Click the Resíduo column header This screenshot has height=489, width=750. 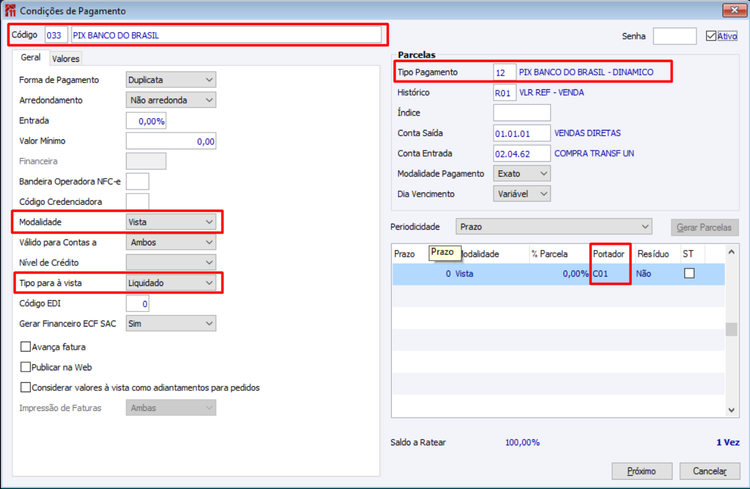[x=657, y=254]
